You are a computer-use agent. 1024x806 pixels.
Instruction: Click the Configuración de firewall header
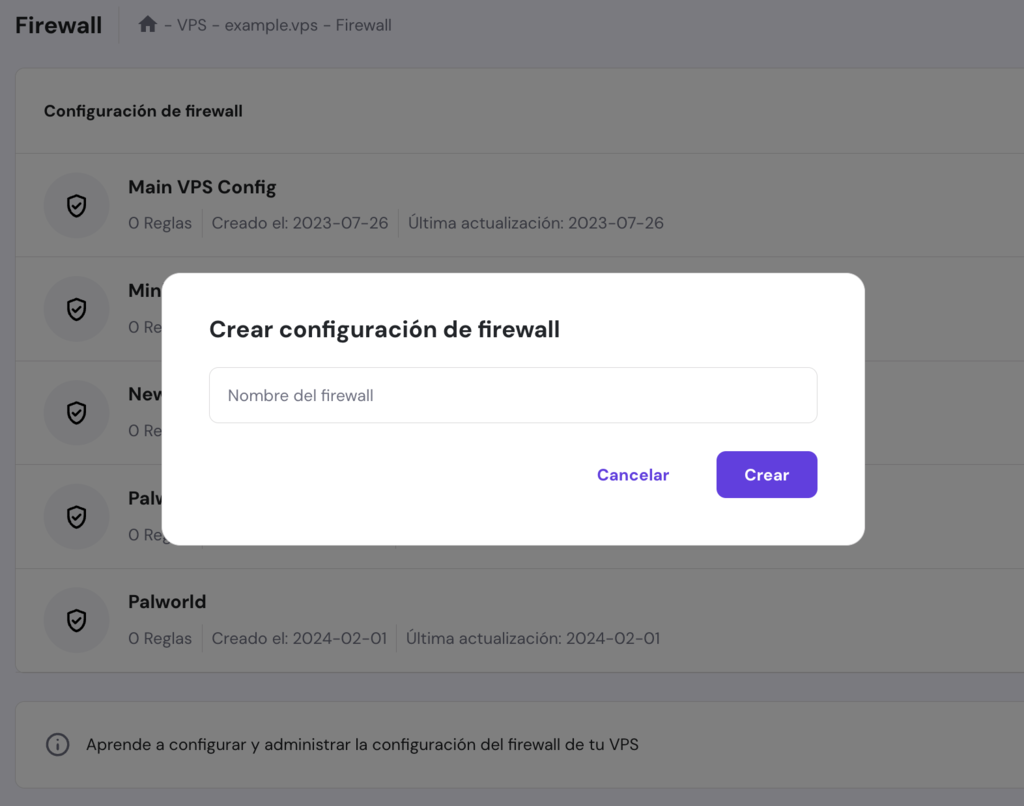coord(143,111)
